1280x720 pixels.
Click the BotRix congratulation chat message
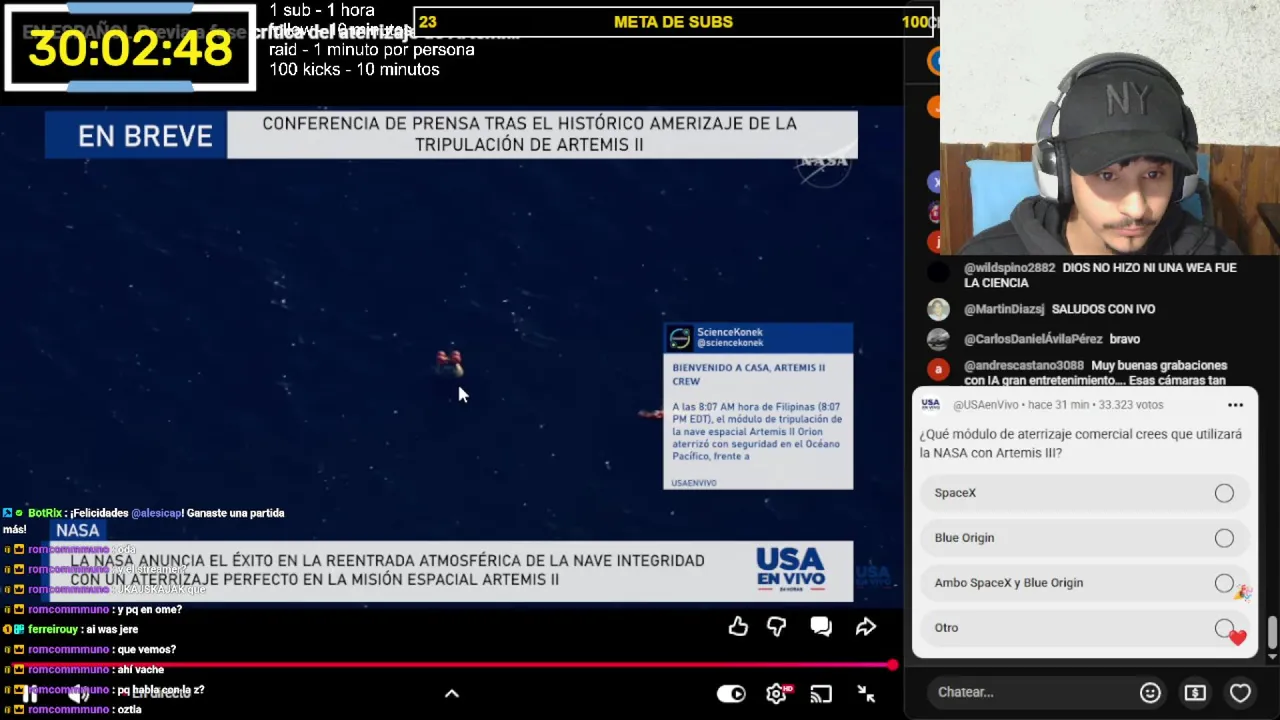coord(146,520)
